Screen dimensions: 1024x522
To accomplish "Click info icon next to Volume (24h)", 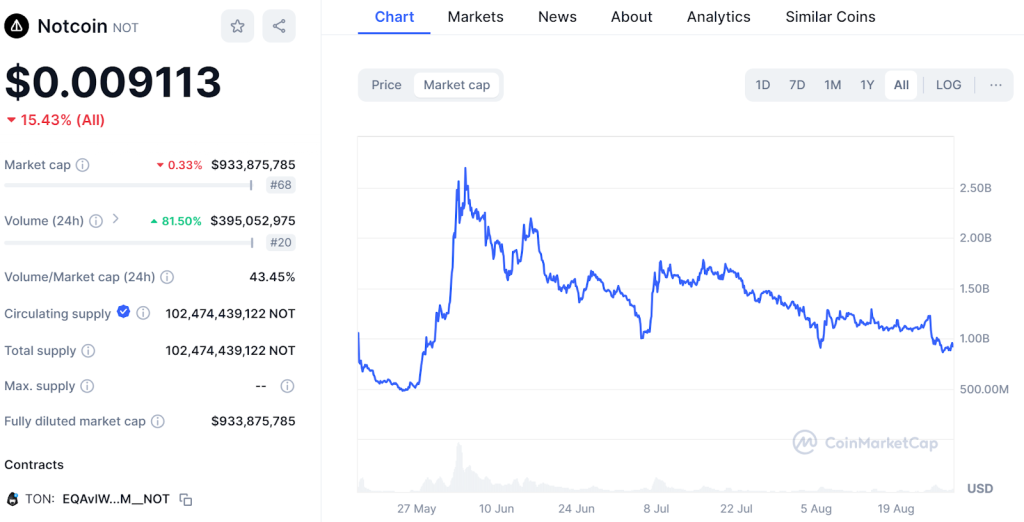I will [x=95, y=221].
